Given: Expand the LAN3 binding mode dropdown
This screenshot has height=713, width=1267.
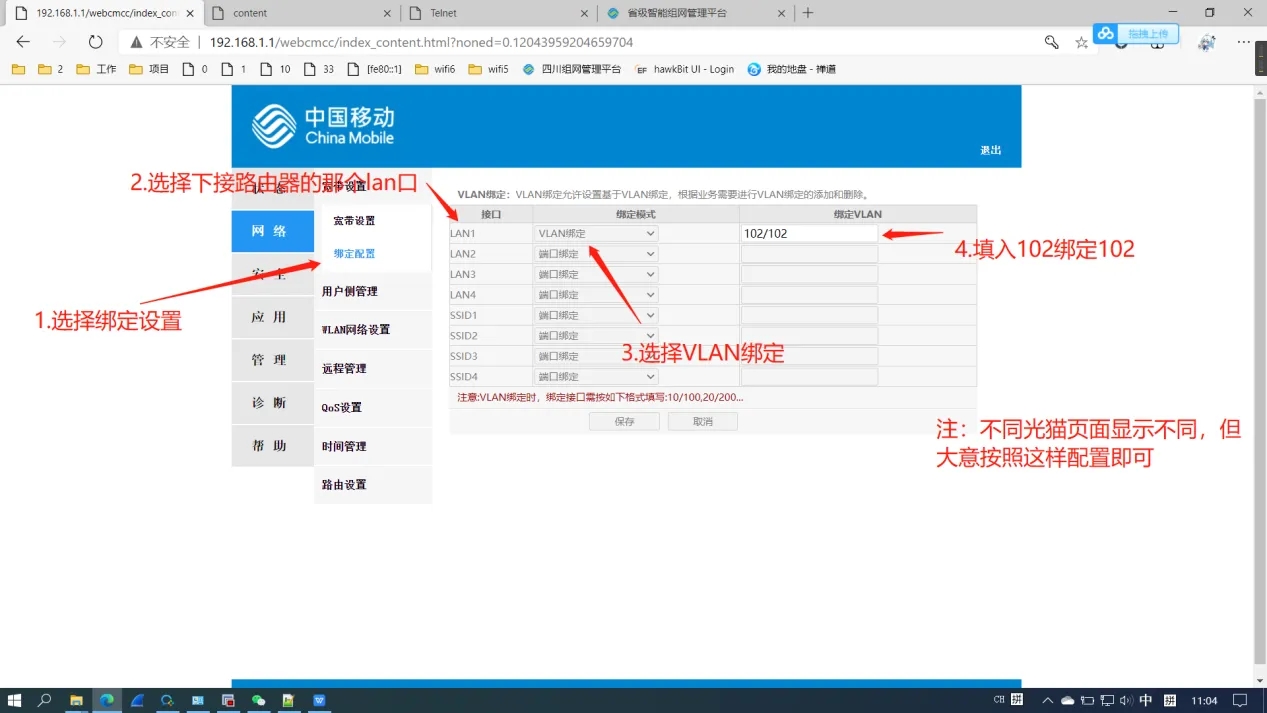Looking at the screenshot, I should [x=597, y=274].
